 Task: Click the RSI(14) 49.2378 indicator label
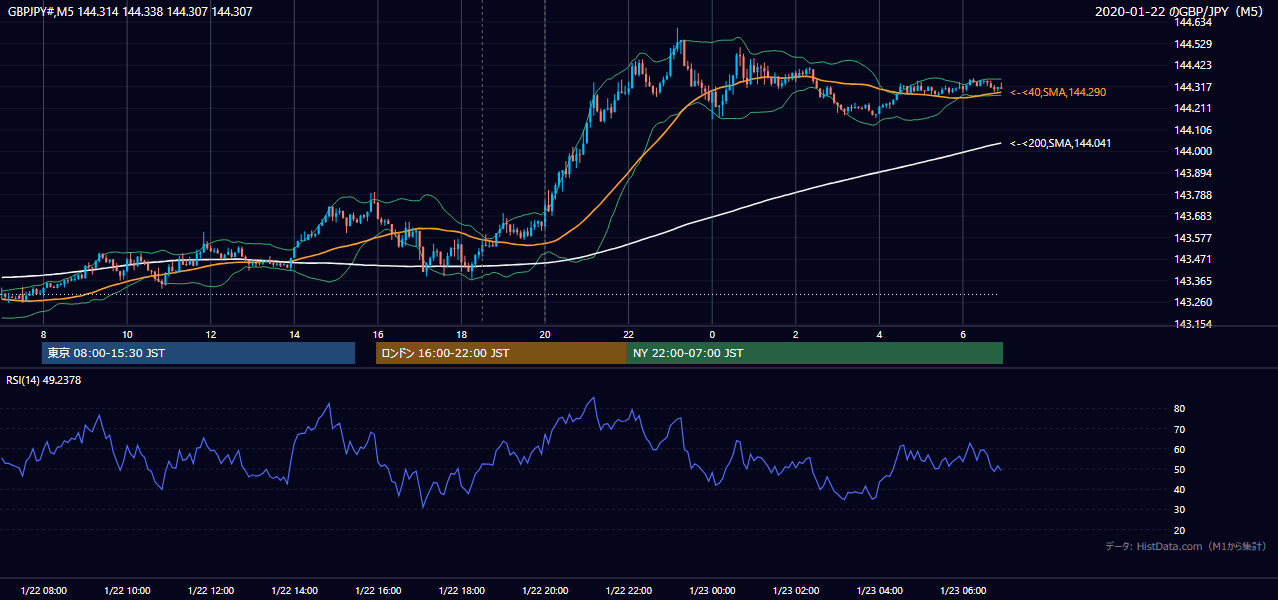pyautogui.click(x=44, y=379)
